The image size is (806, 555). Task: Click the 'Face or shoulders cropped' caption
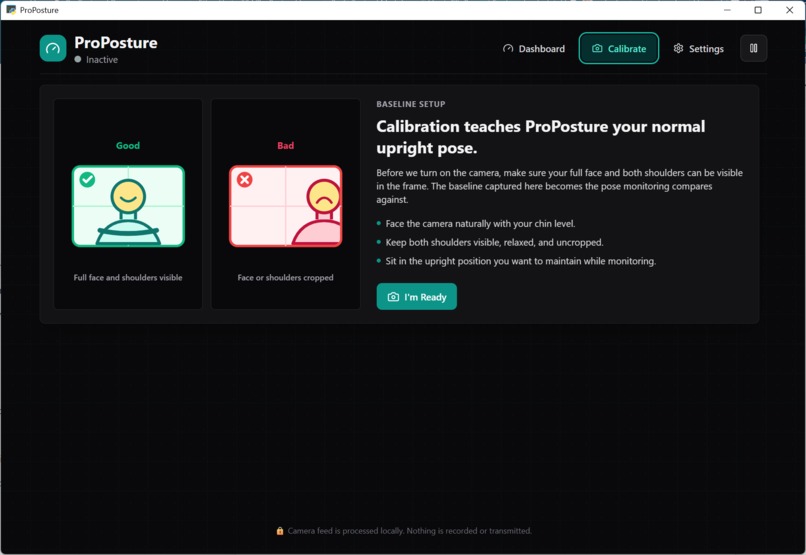coord(285,278)
